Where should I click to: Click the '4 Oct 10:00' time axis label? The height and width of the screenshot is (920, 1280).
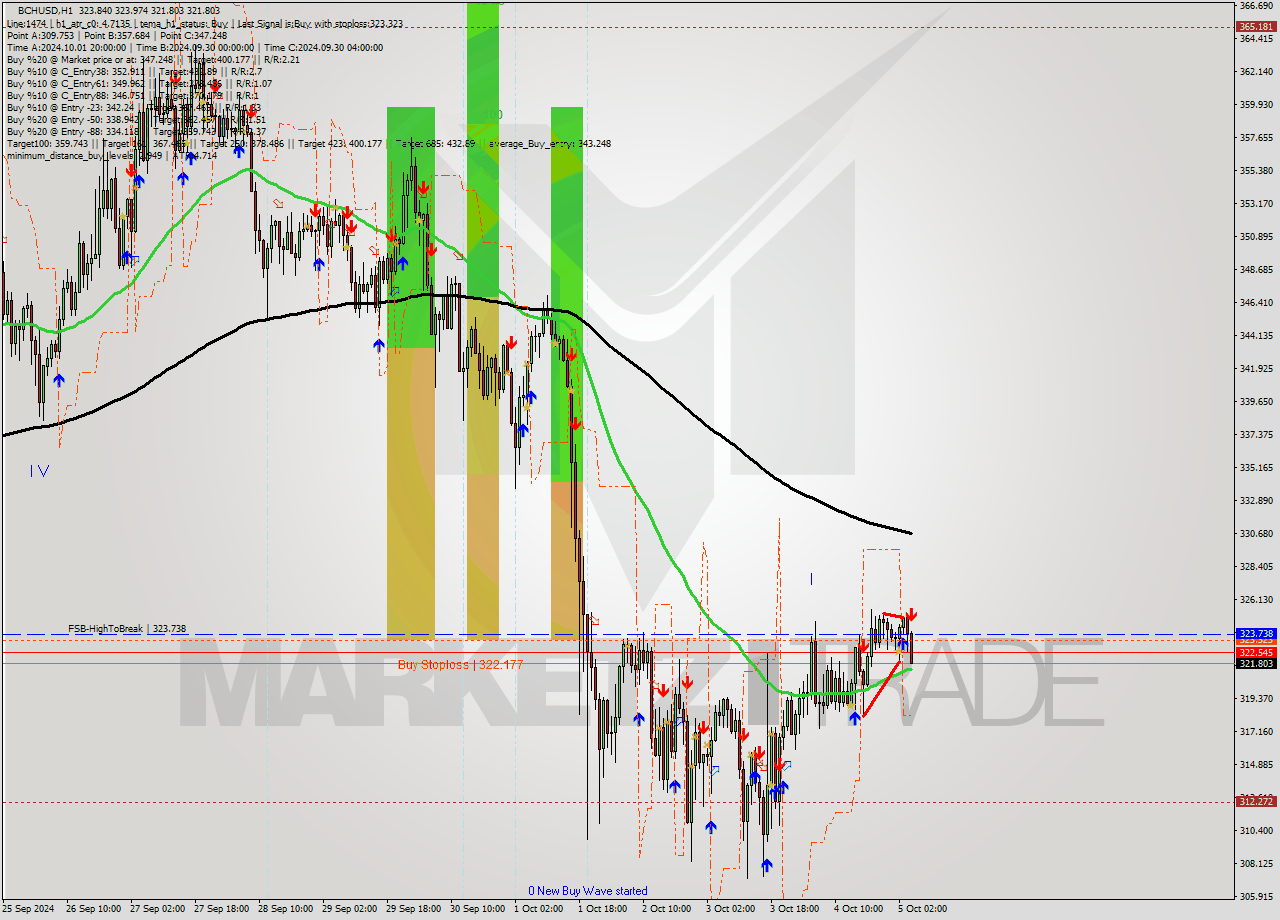[x=859, y=909]
